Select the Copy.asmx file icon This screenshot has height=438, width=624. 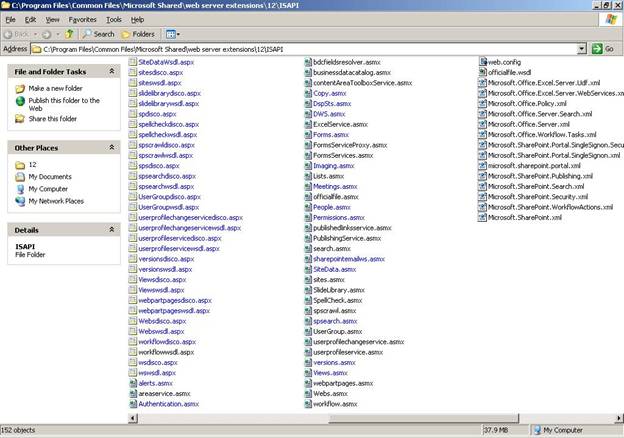(x=308, y=93)
